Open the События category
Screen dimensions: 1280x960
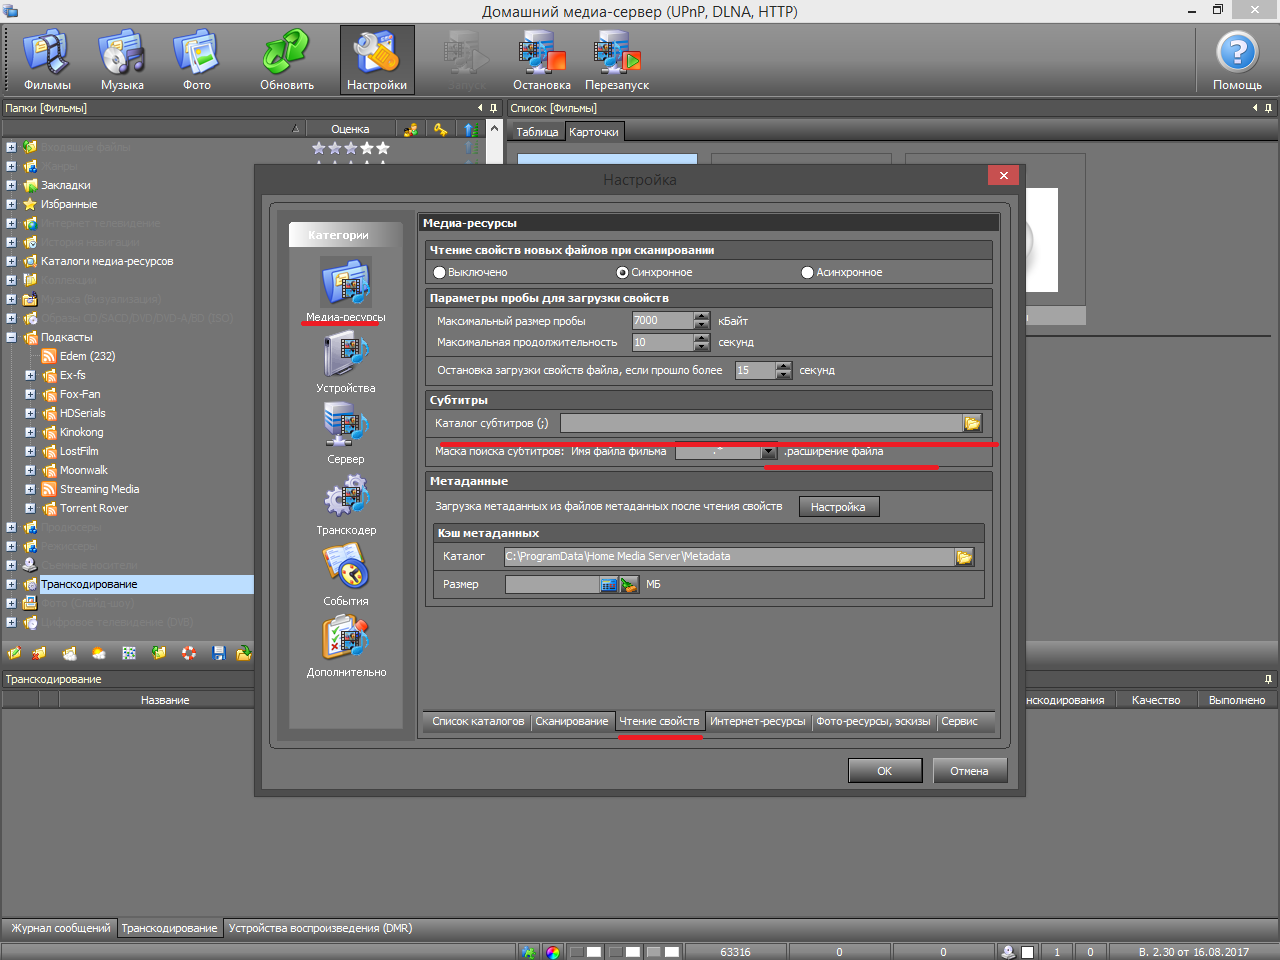coord(346,573)
